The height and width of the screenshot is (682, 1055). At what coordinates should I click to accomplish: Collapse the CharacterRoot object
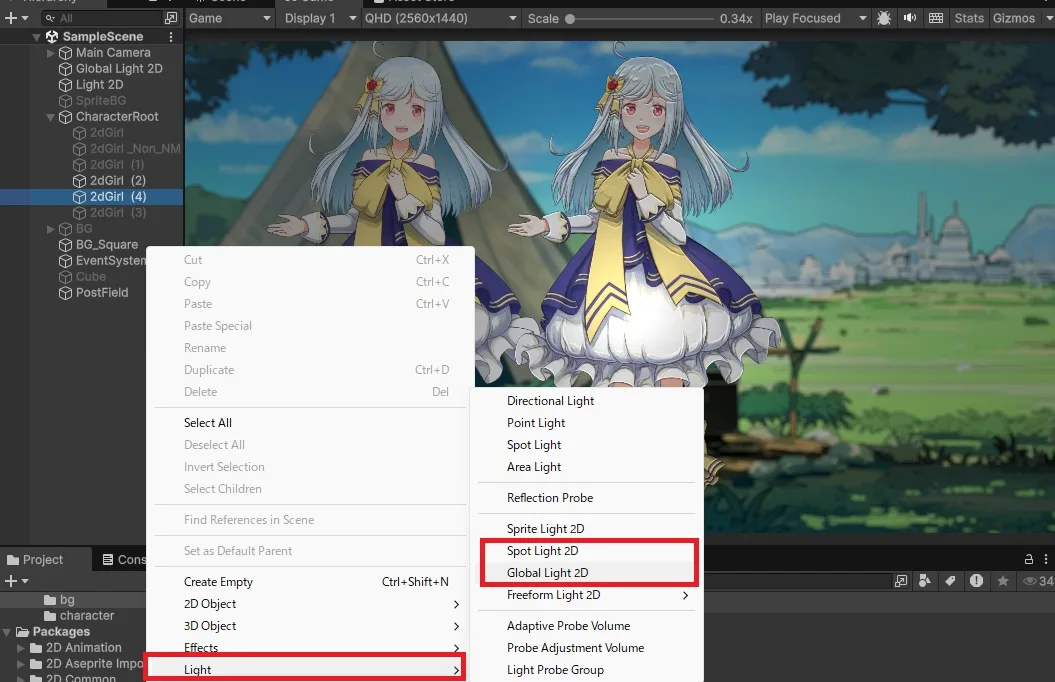50,117
